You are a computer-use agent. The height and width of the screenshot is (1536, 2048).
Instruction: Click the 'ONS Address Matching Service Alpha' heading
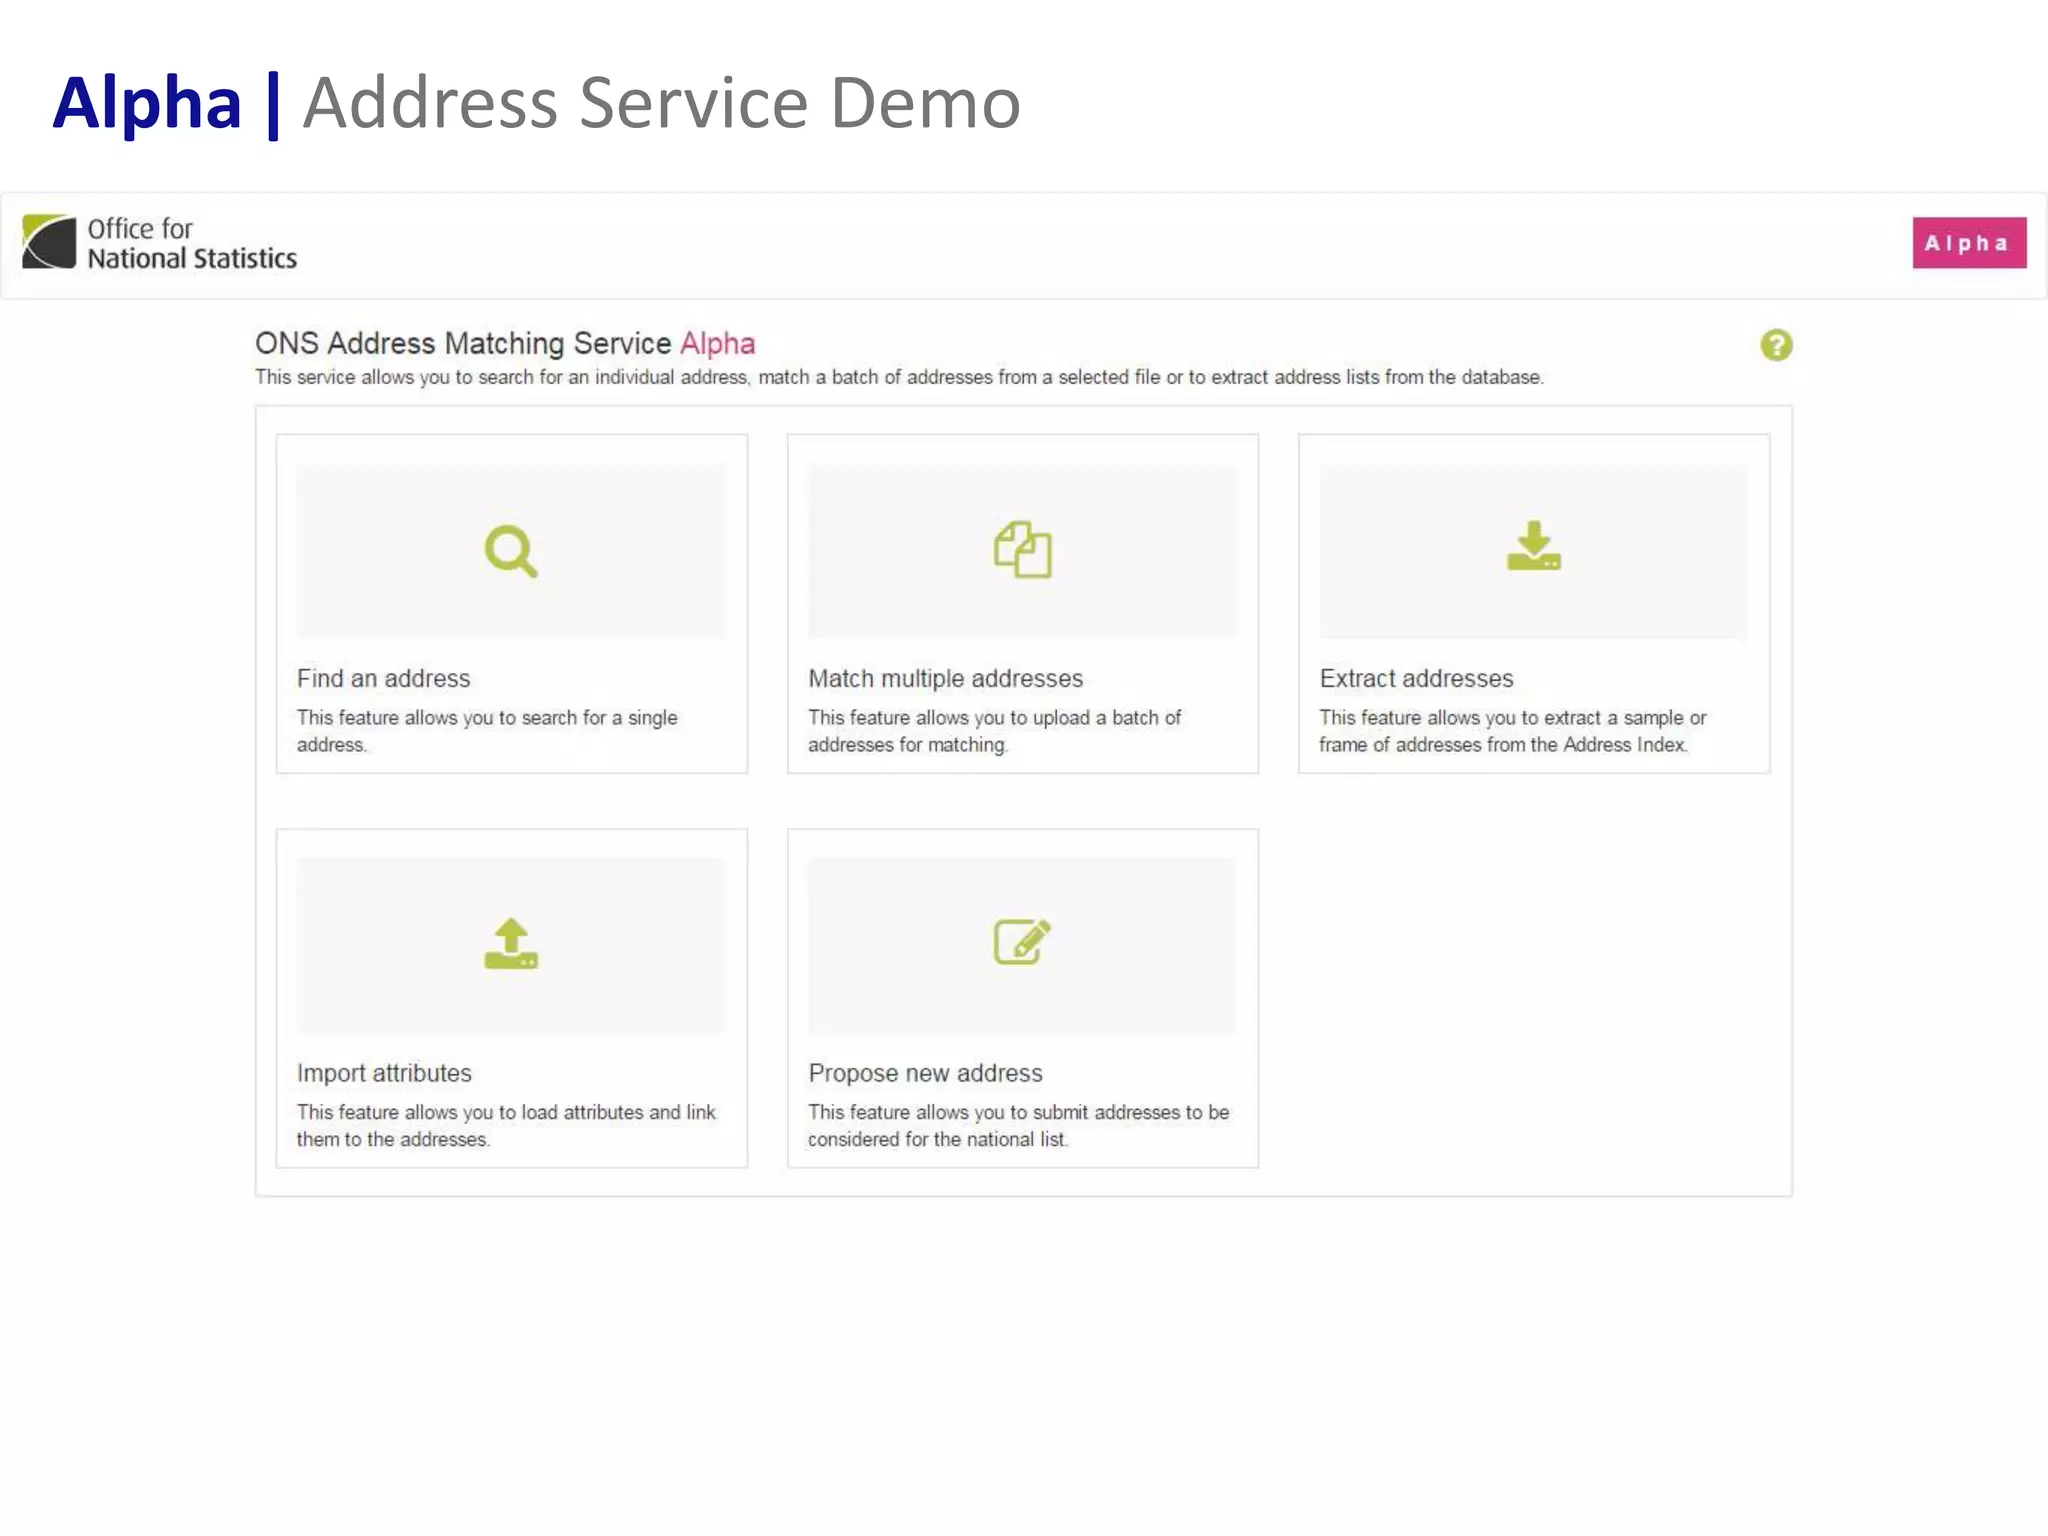505,343
